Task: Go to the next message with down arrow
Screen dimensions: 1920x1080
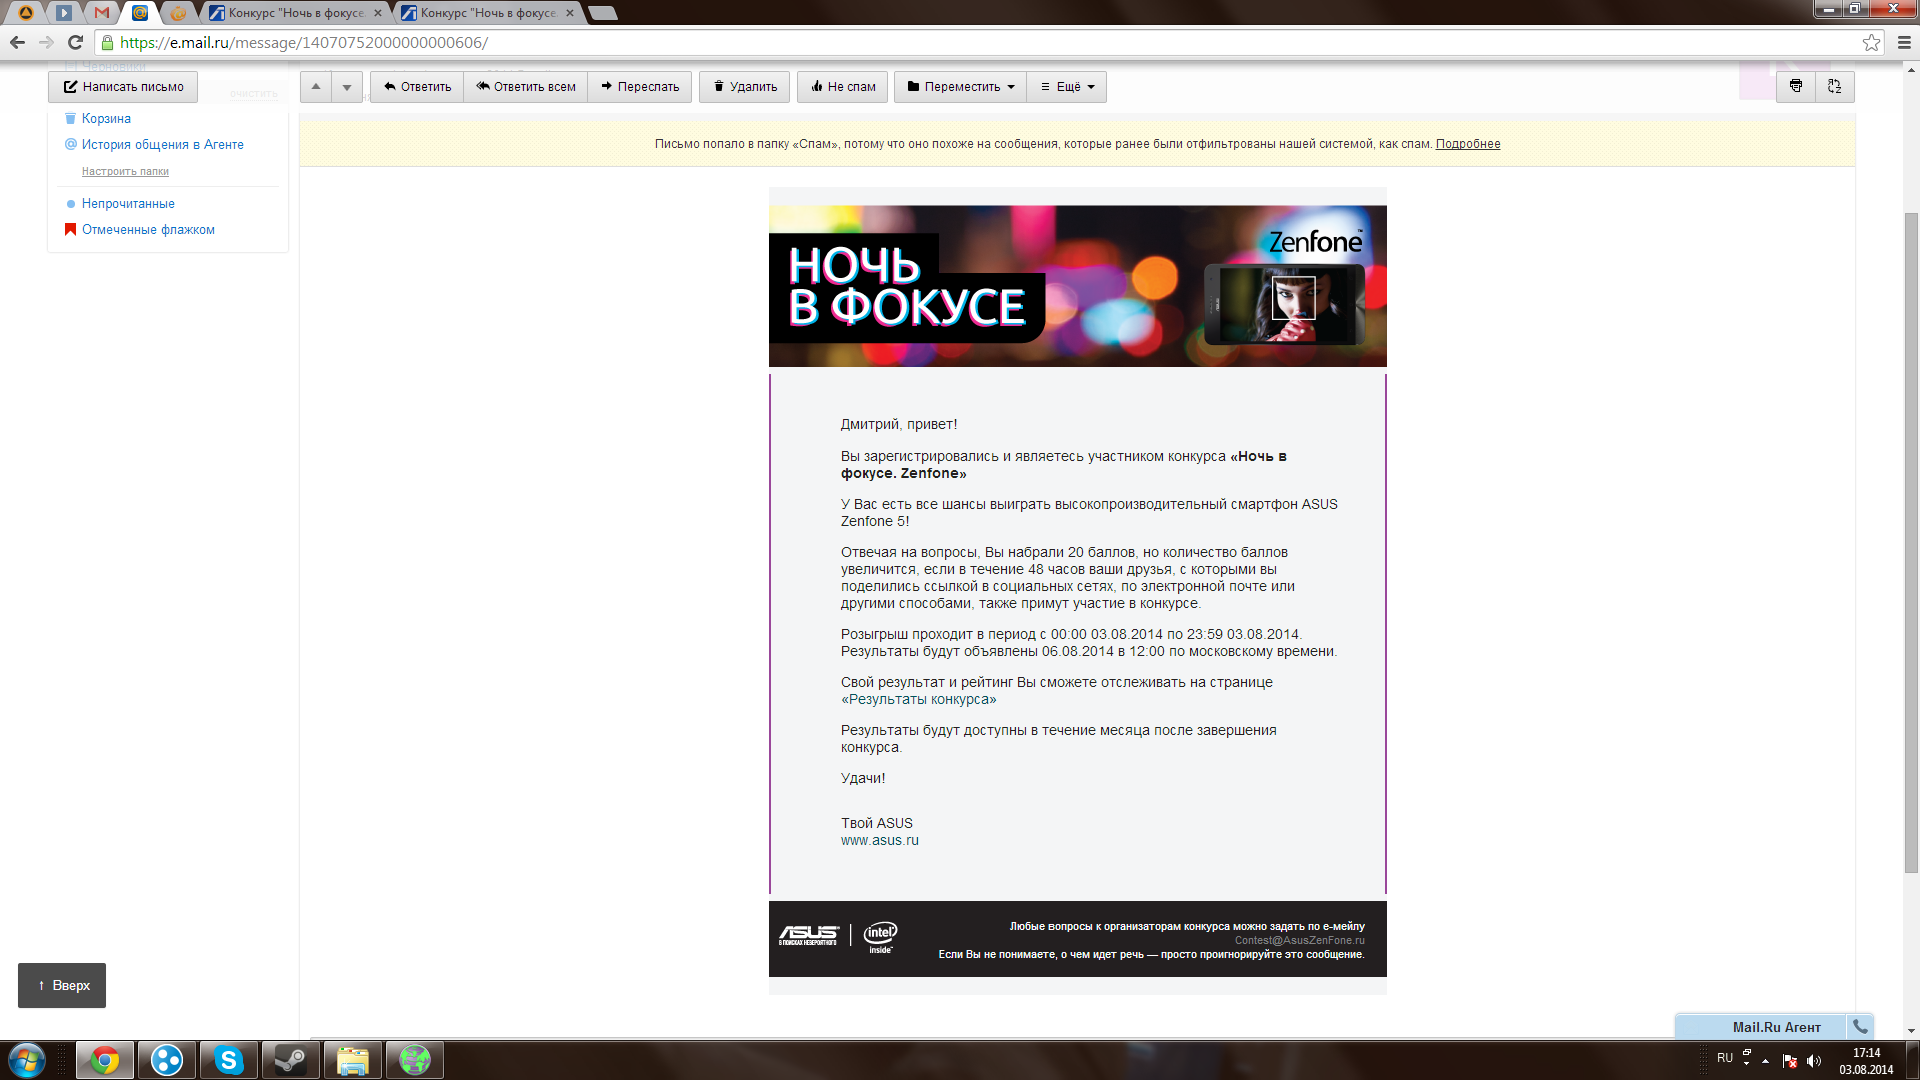Action: 347,87
